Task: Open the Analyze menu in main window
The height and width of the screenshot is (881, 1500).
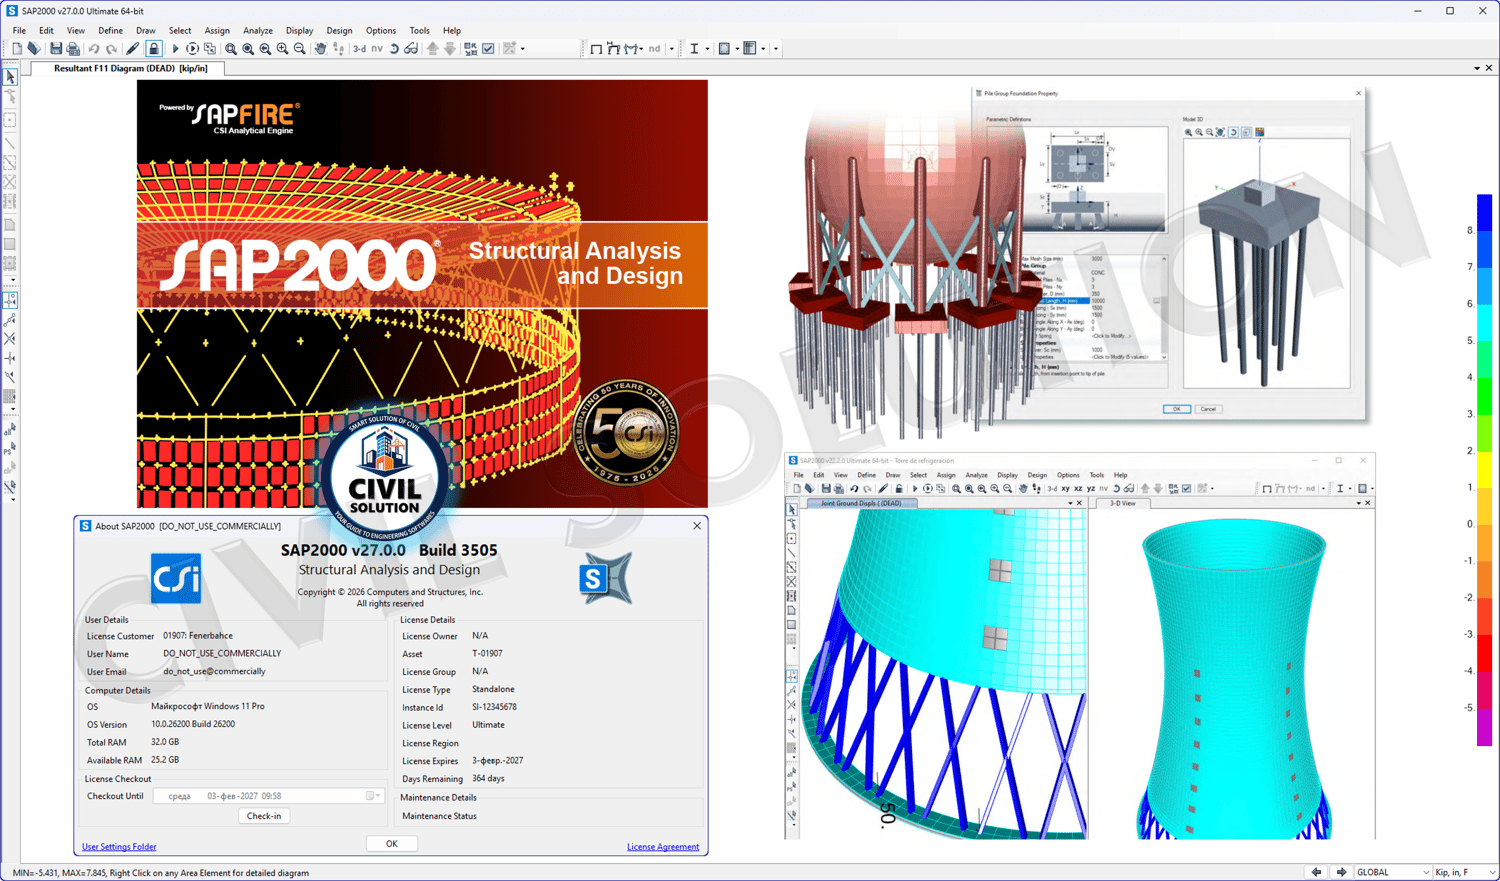Action: [258, 31]
